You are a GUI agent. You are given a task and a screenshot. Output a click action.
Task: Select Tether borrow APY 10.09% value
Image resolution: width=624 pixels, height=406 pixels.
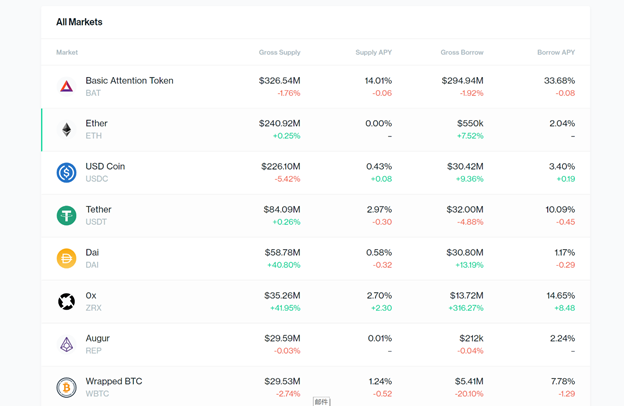point(559,210)
